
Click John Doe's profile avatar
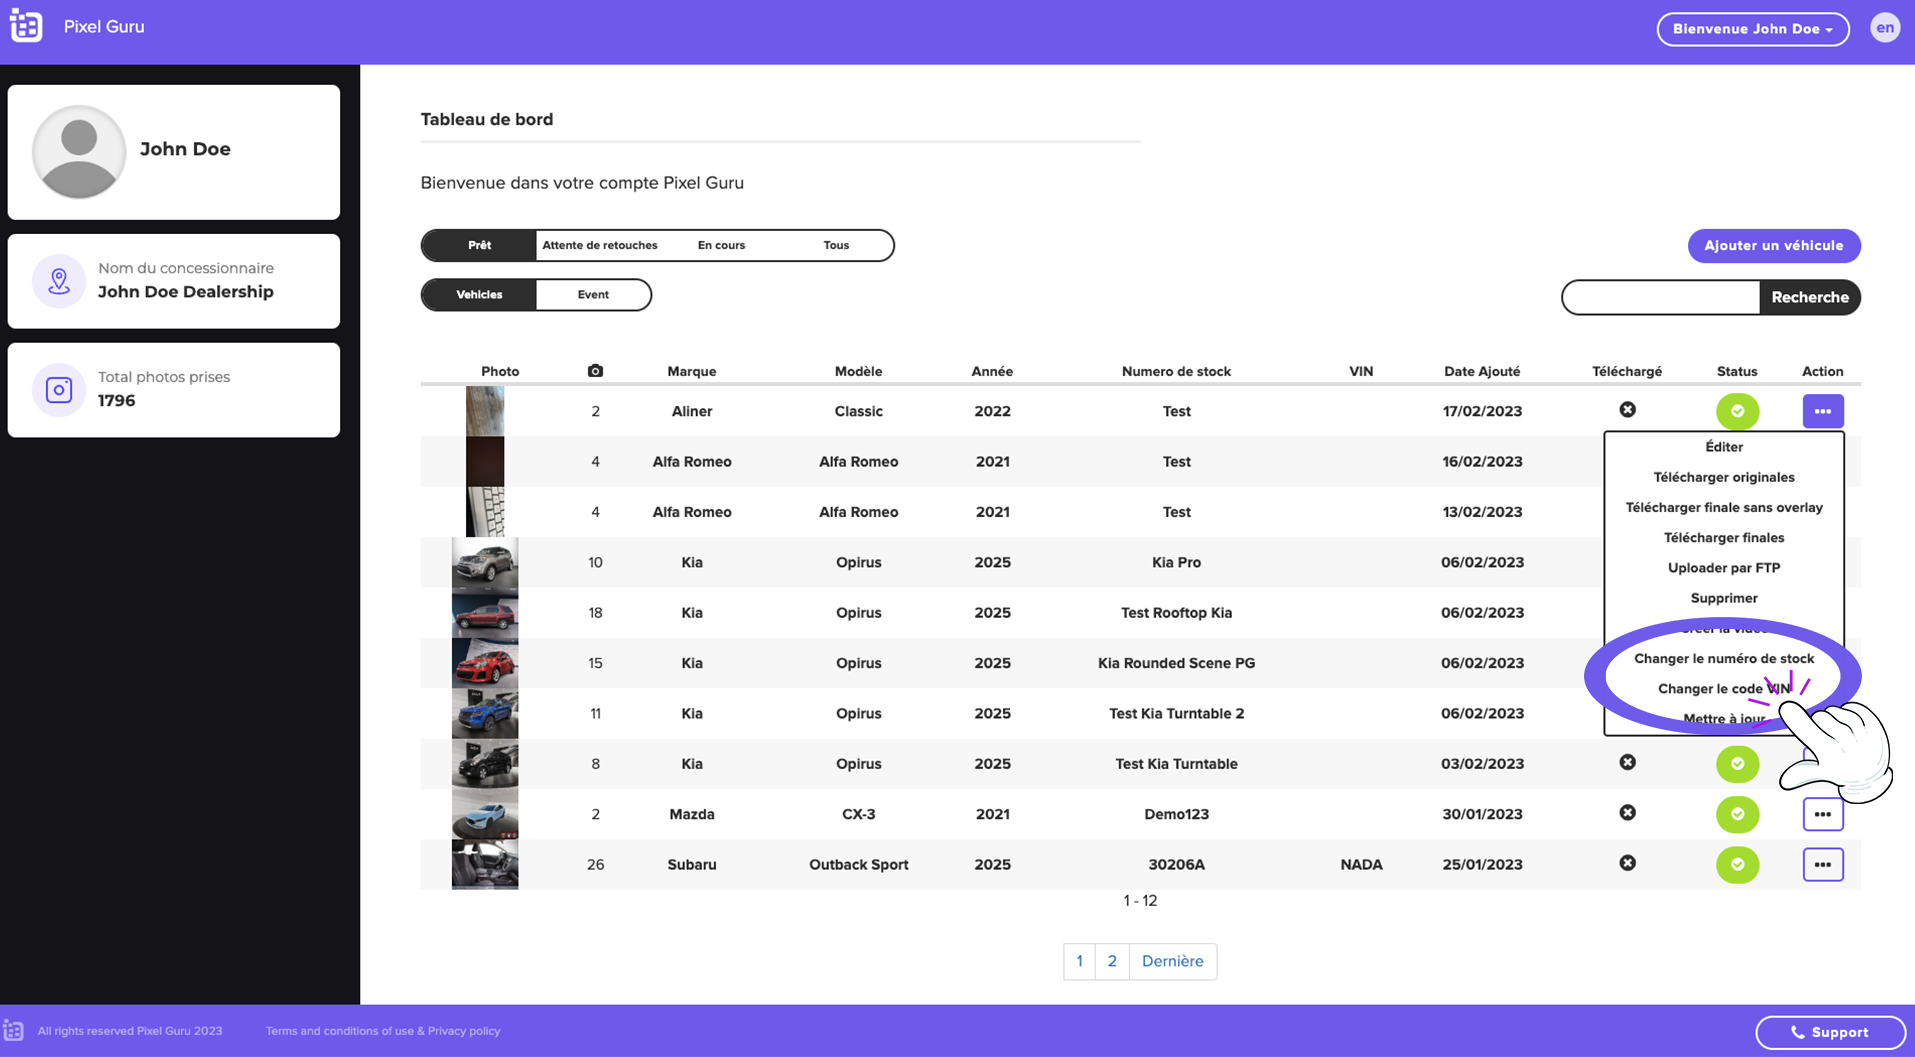pyautogui.click(x=79, y=152)
